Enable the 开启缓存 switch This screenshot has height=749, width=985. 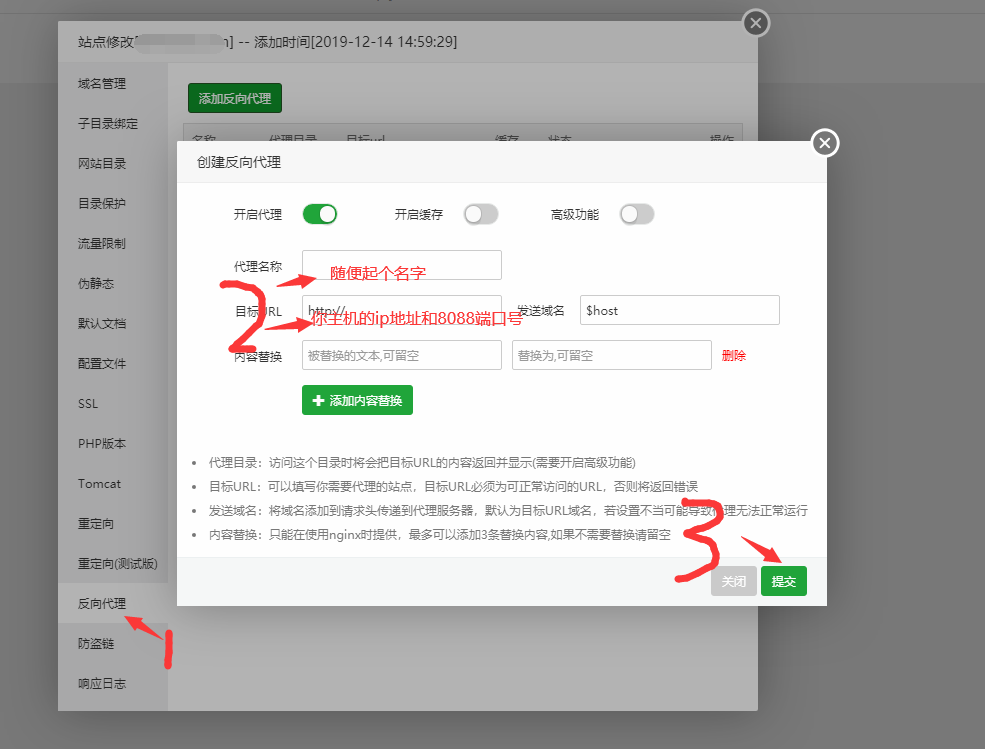pyautogui.click(x=480, y=214)
